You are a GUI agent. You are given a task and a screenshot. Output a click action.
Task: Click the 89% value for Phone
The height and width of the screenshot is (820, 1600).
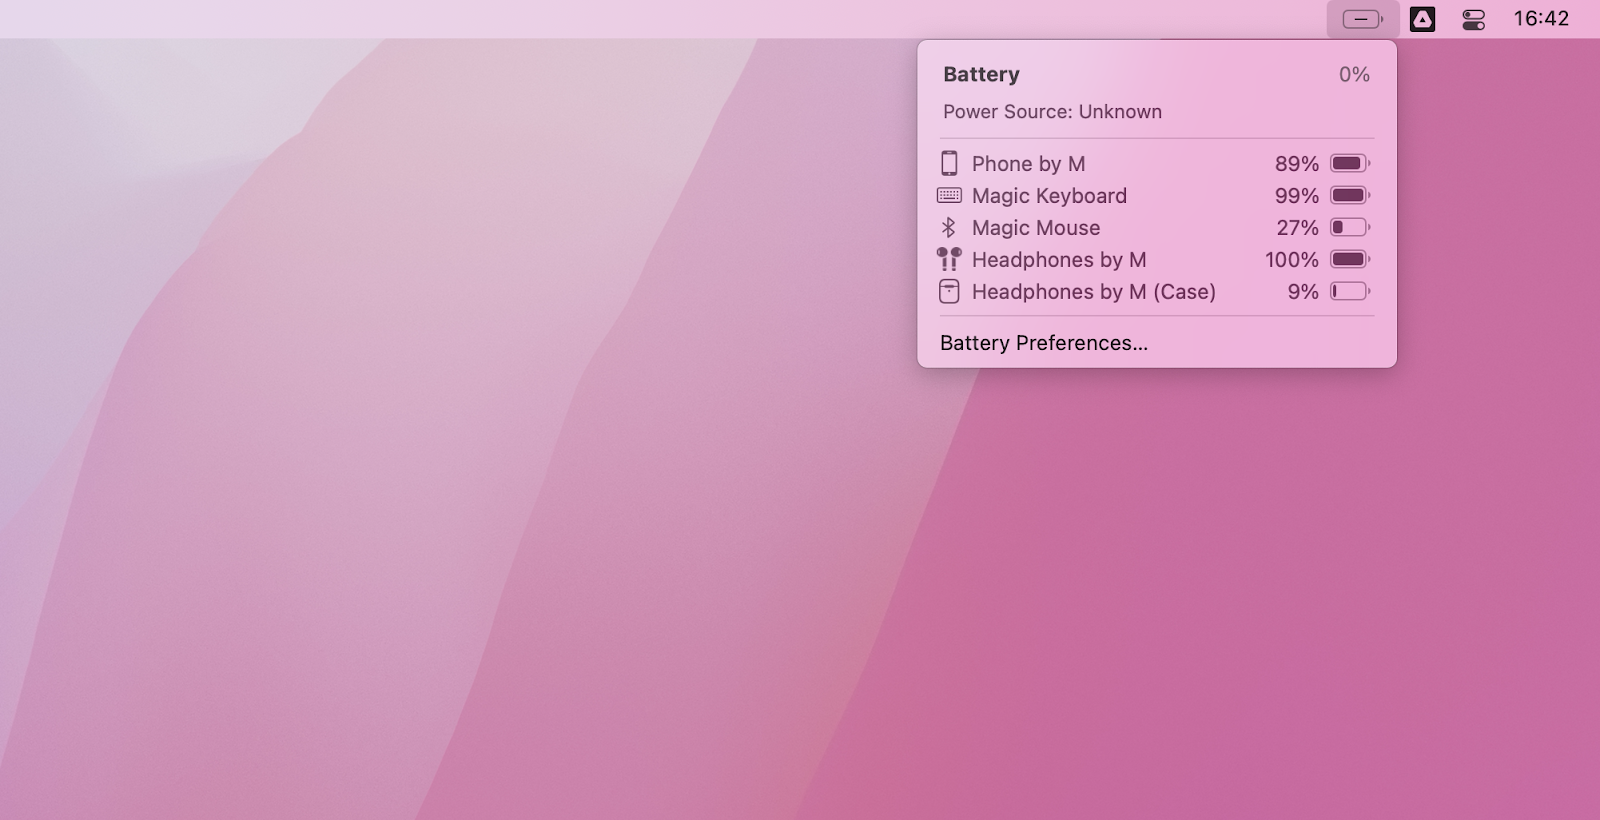(x=1297, y=164)
